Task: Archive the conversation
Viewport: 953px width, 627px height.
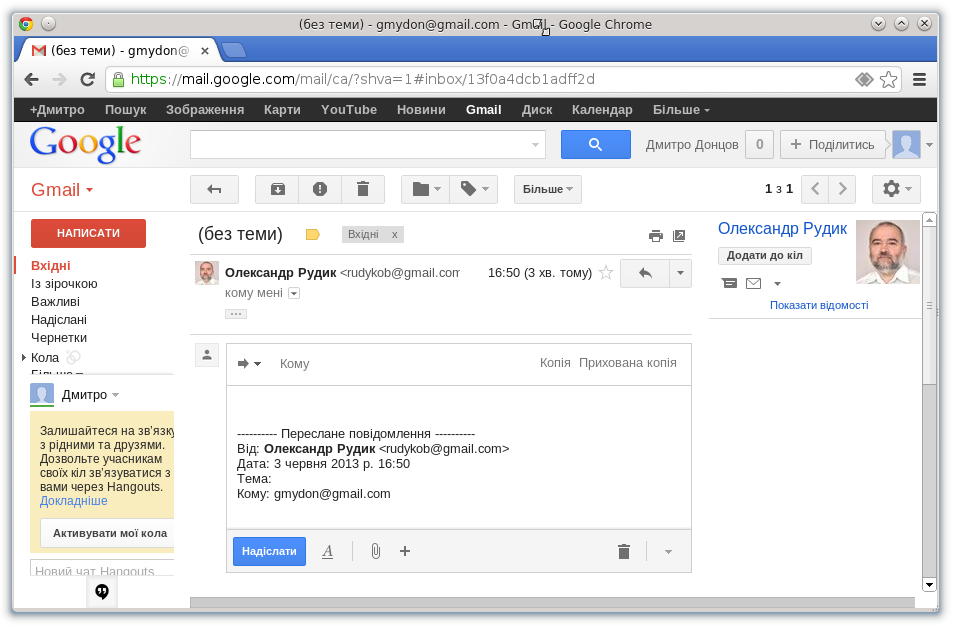Action: pos(277,190)
